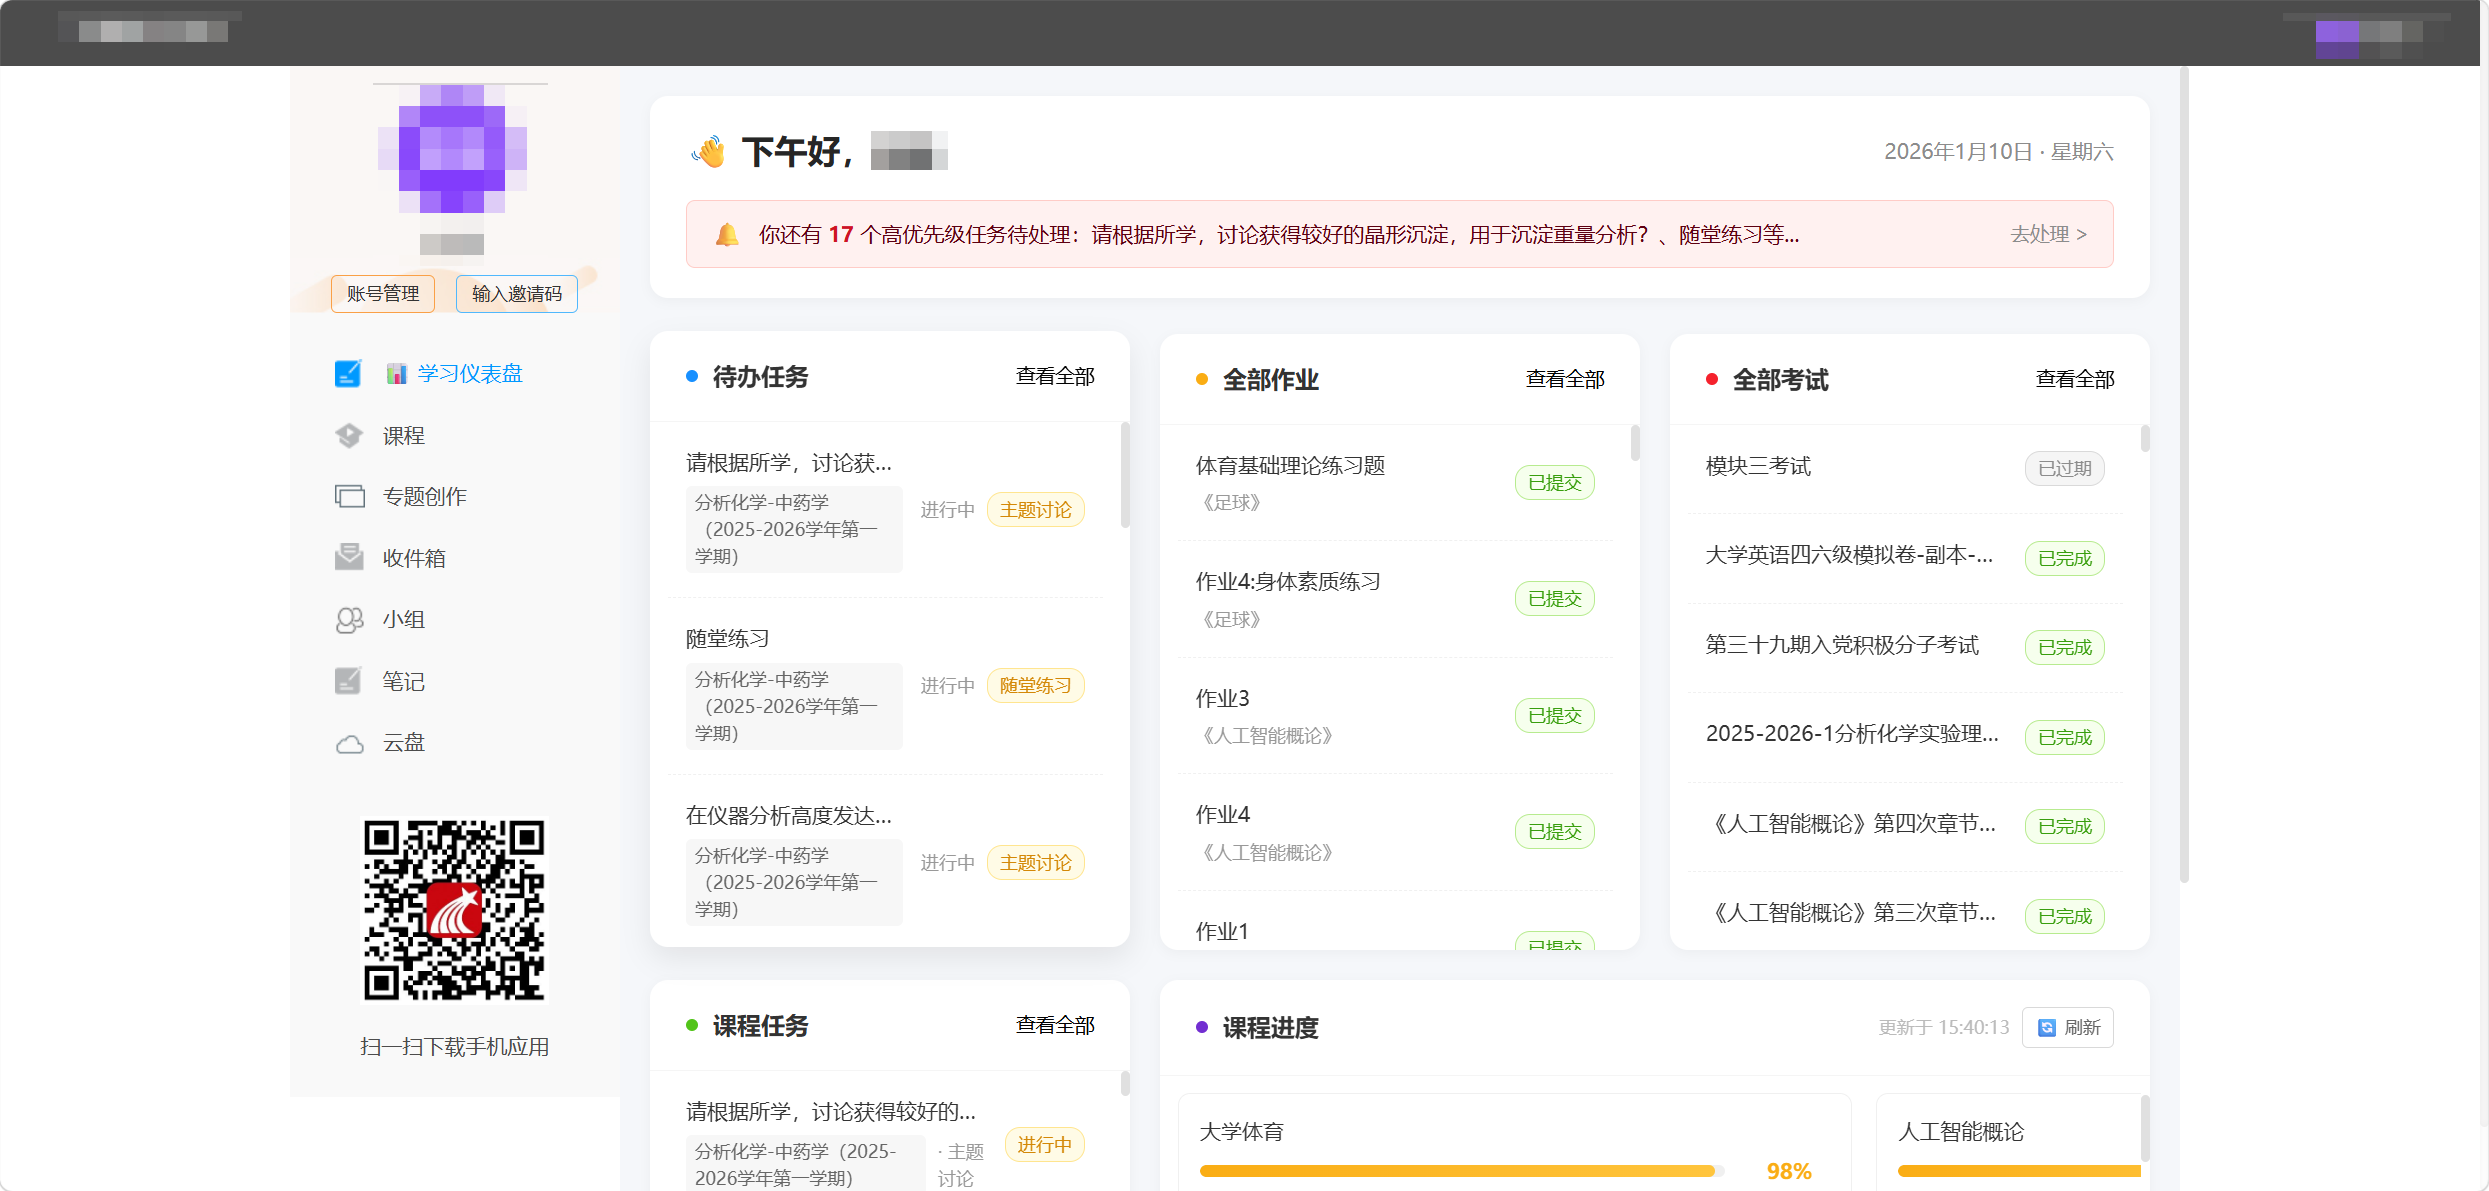
Task: Click the notification bell in the task alert
Action: click(x=727, y=233)
